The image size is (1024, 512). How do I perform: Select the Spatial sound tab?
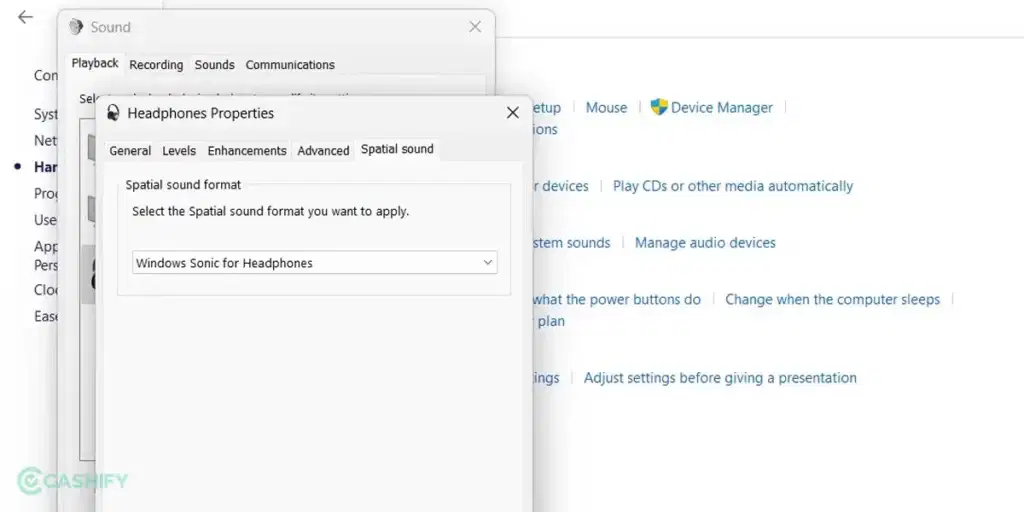397,149
